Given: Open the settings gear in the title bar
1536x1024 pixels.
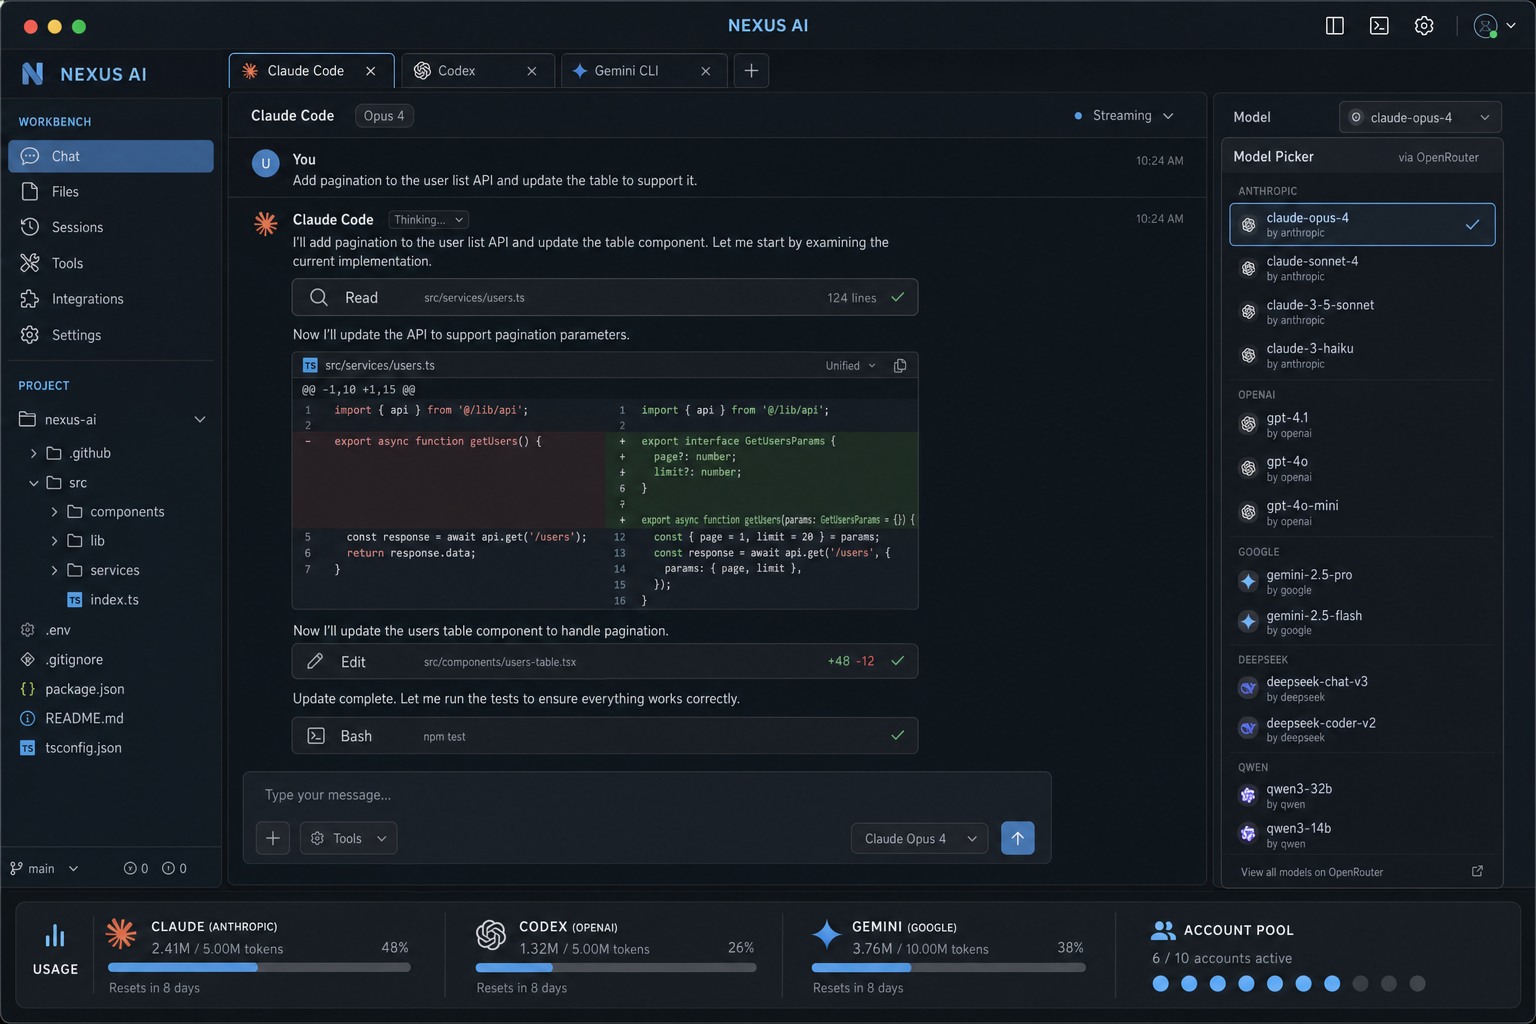Looking at the screenshot, I should point(1424,26).
